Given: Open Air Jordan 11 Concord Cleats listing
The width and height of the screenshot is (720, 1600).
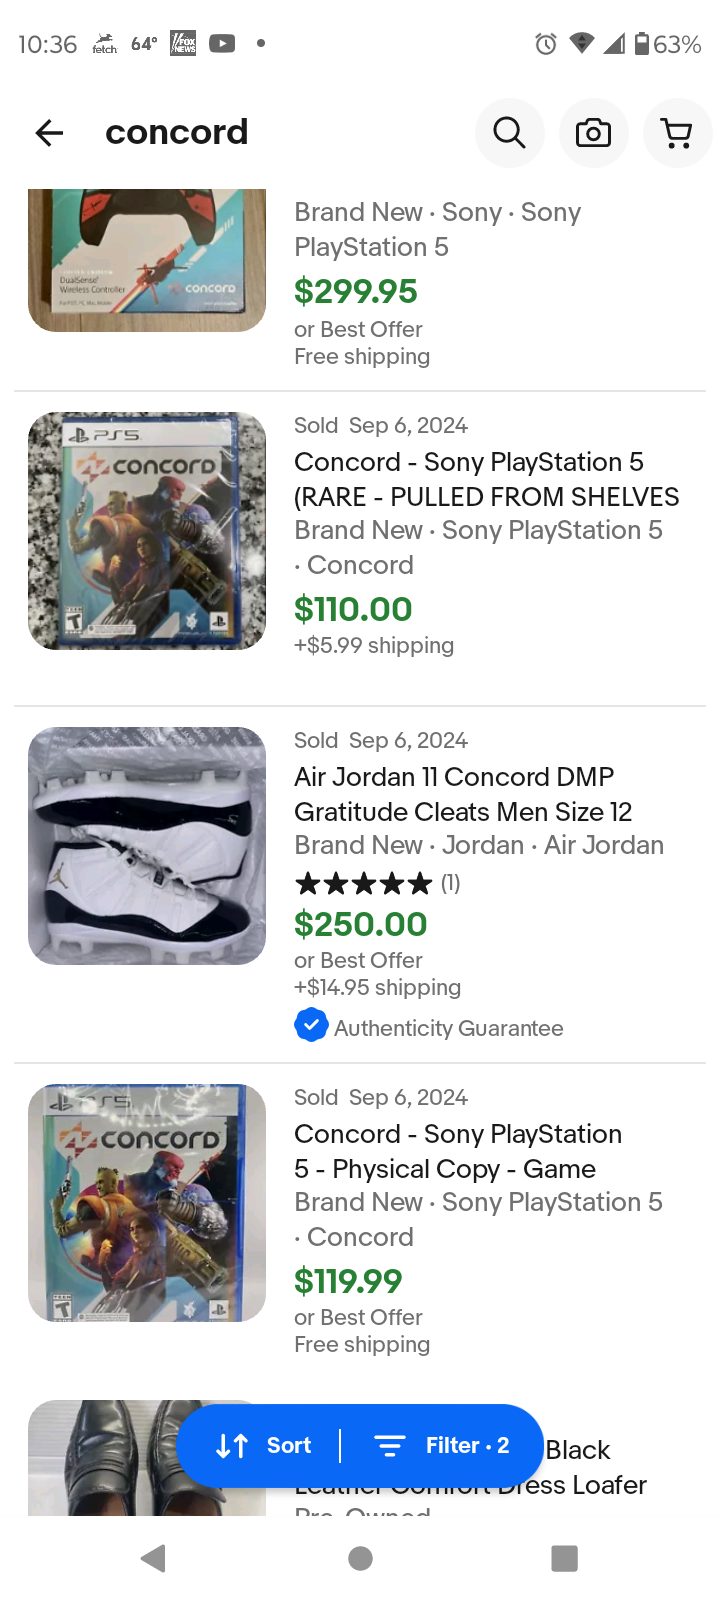Looking at the screenshot, I should point(463,794).
